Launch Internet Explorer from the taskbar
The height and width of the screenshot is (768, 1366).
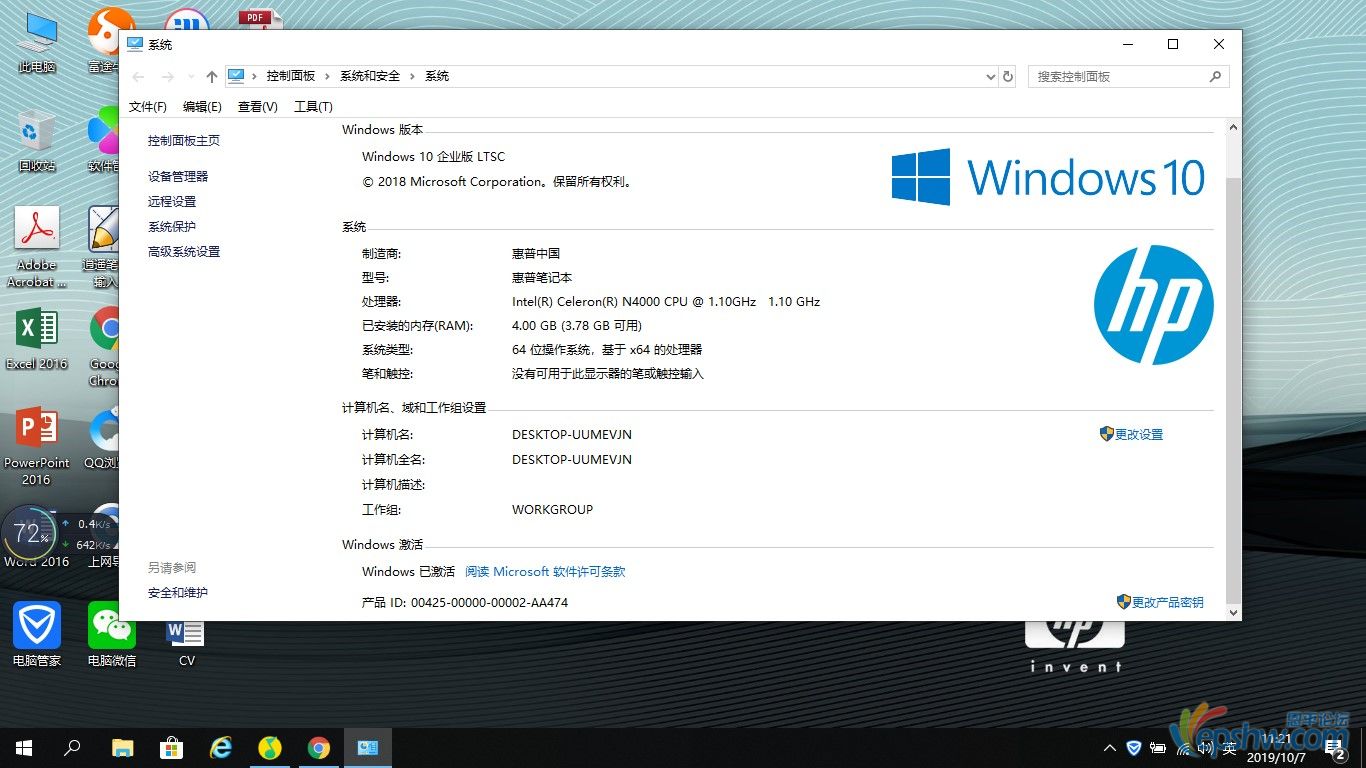(x=221, y=748)
